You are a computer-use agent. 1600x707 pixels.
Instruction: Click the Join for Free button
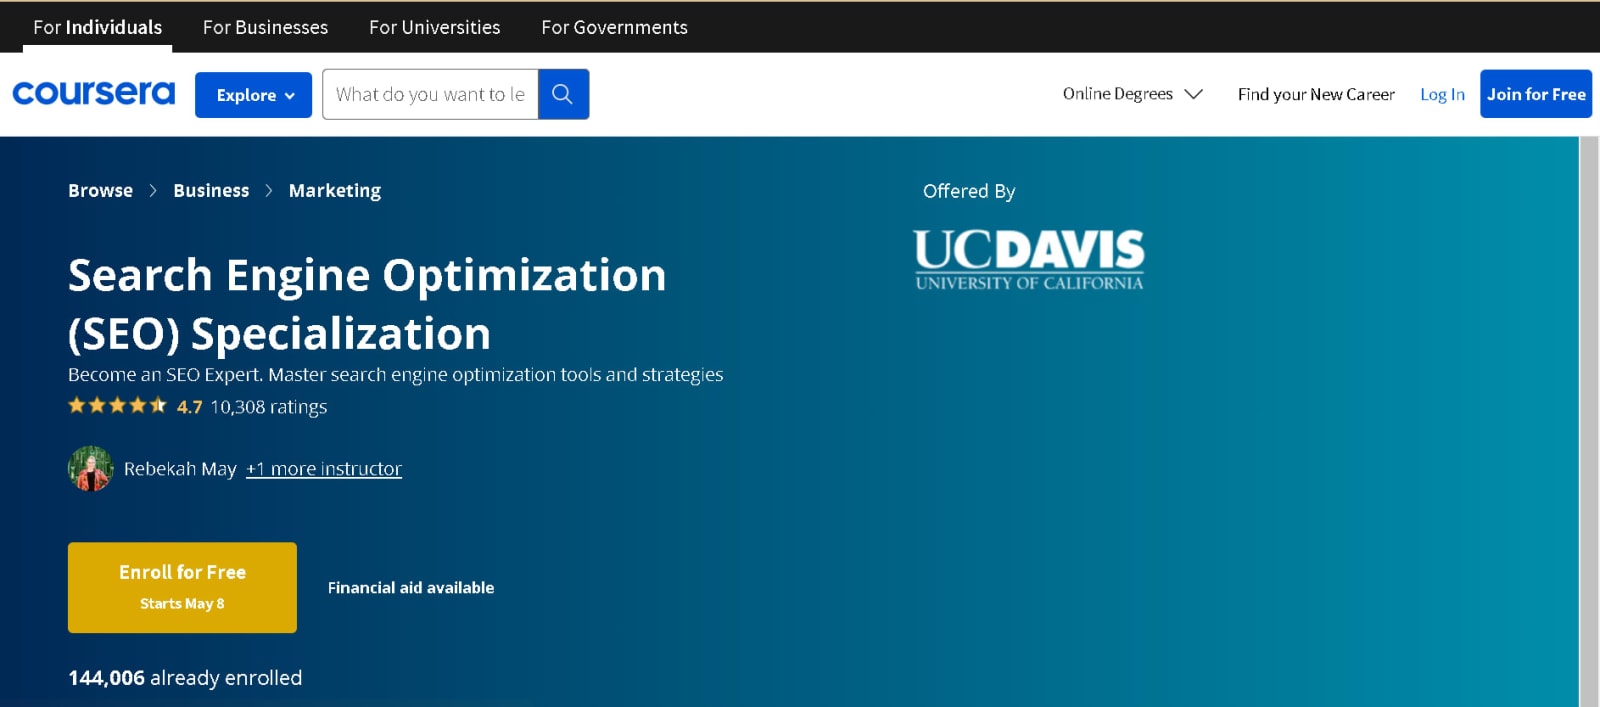coord(1536,94)
